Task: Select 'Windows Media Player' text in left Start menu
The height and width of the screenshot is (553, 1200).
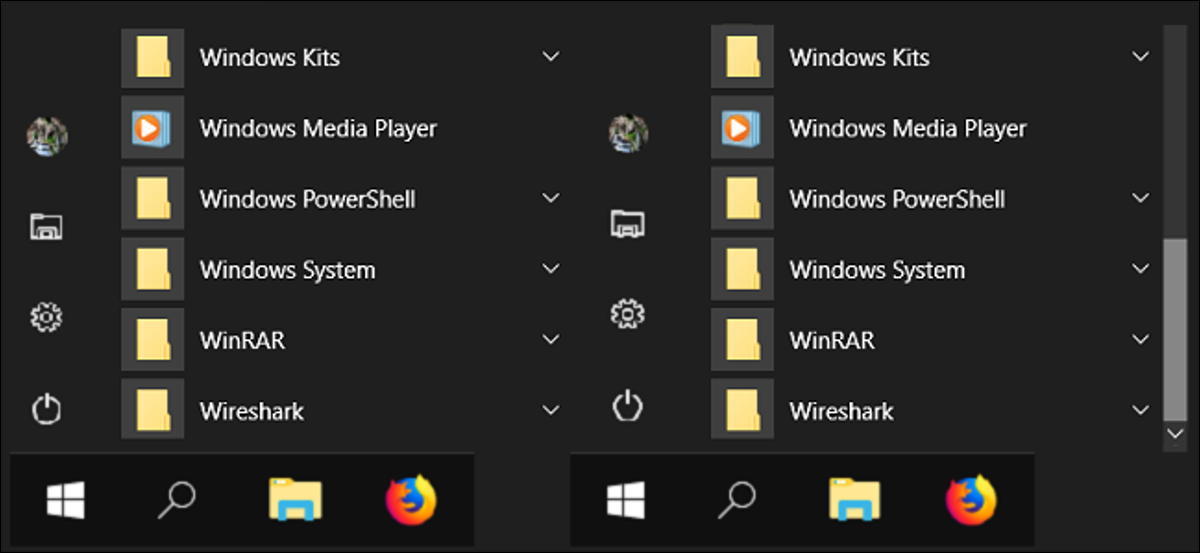Action: click(x=318, y=128)
